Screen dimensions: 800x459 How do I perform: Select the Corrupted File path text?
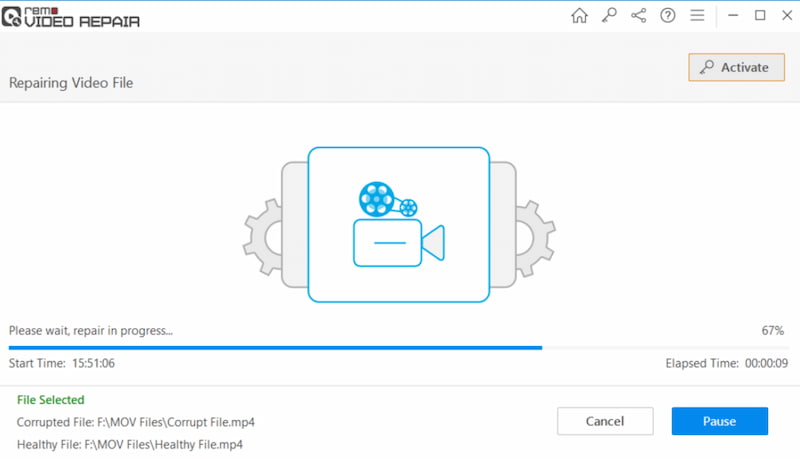[x=136, y=422]
